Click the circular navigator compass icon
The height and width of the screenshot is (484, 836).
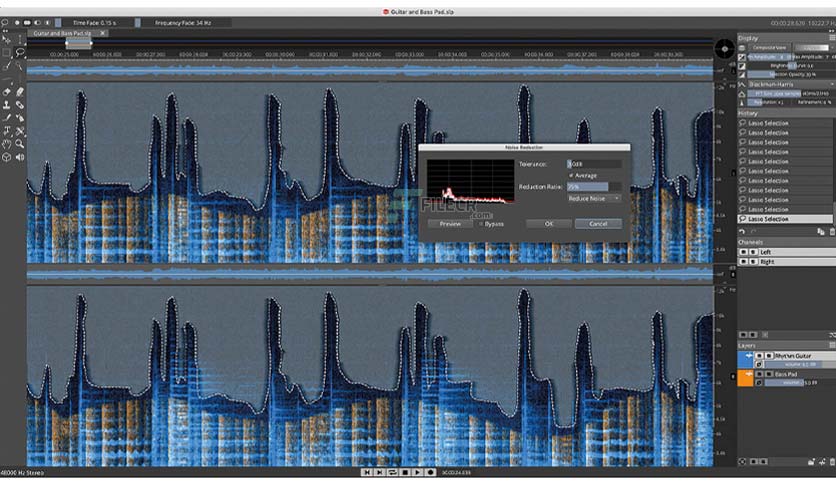(x=725, y=49)
